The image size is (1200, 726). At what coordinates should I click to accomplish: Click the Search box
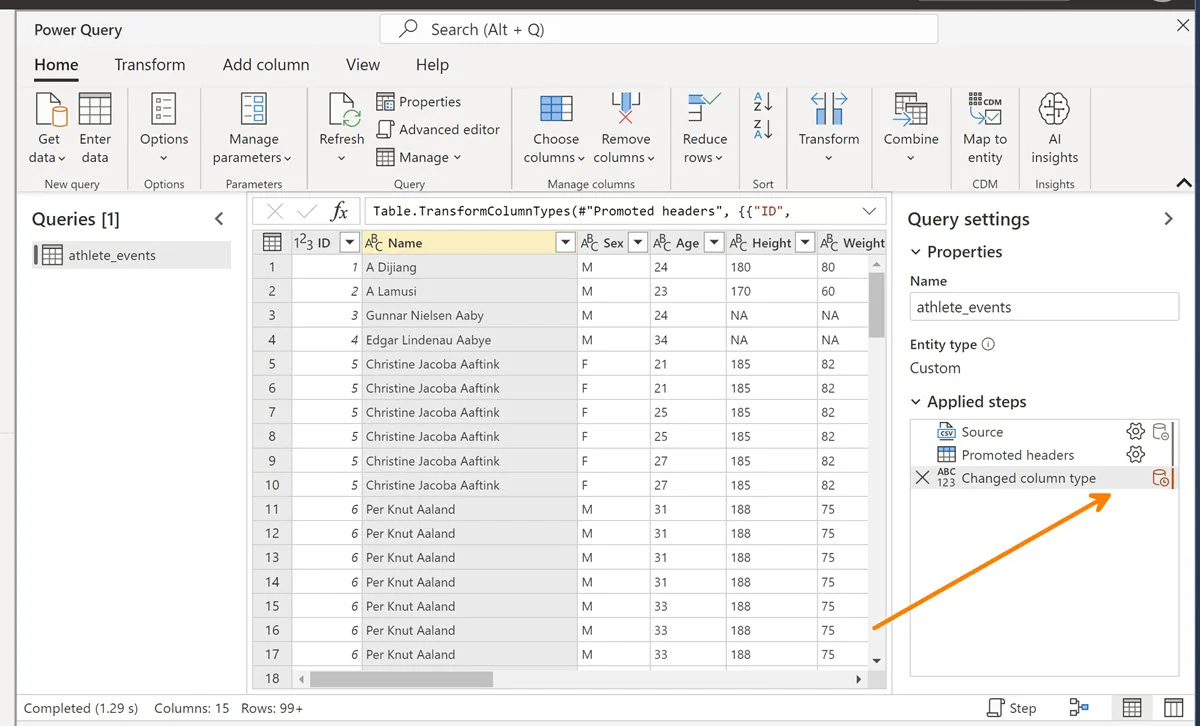pos(659,29)
